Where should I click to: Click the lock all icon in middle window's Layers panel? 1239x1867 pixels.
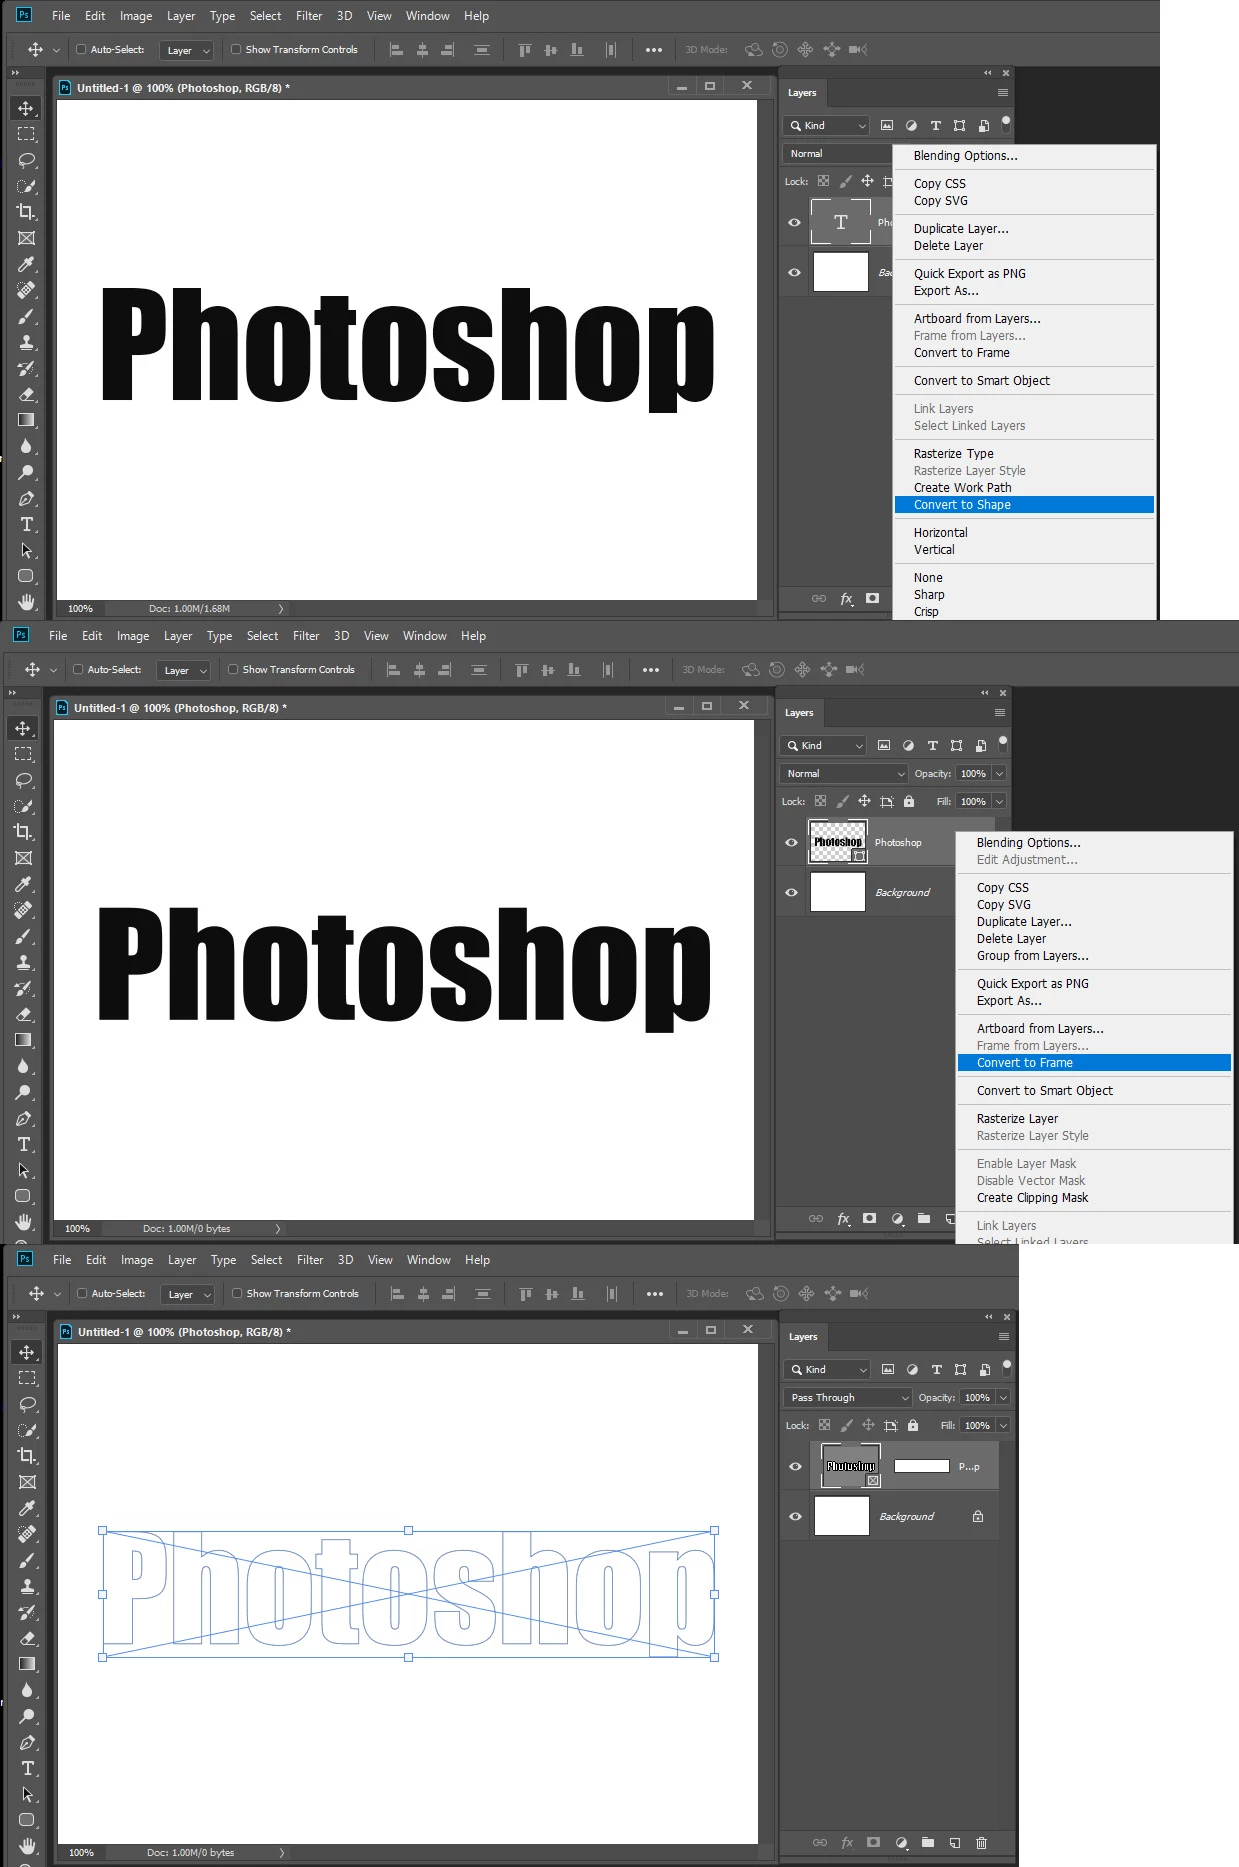click(909, 801)
